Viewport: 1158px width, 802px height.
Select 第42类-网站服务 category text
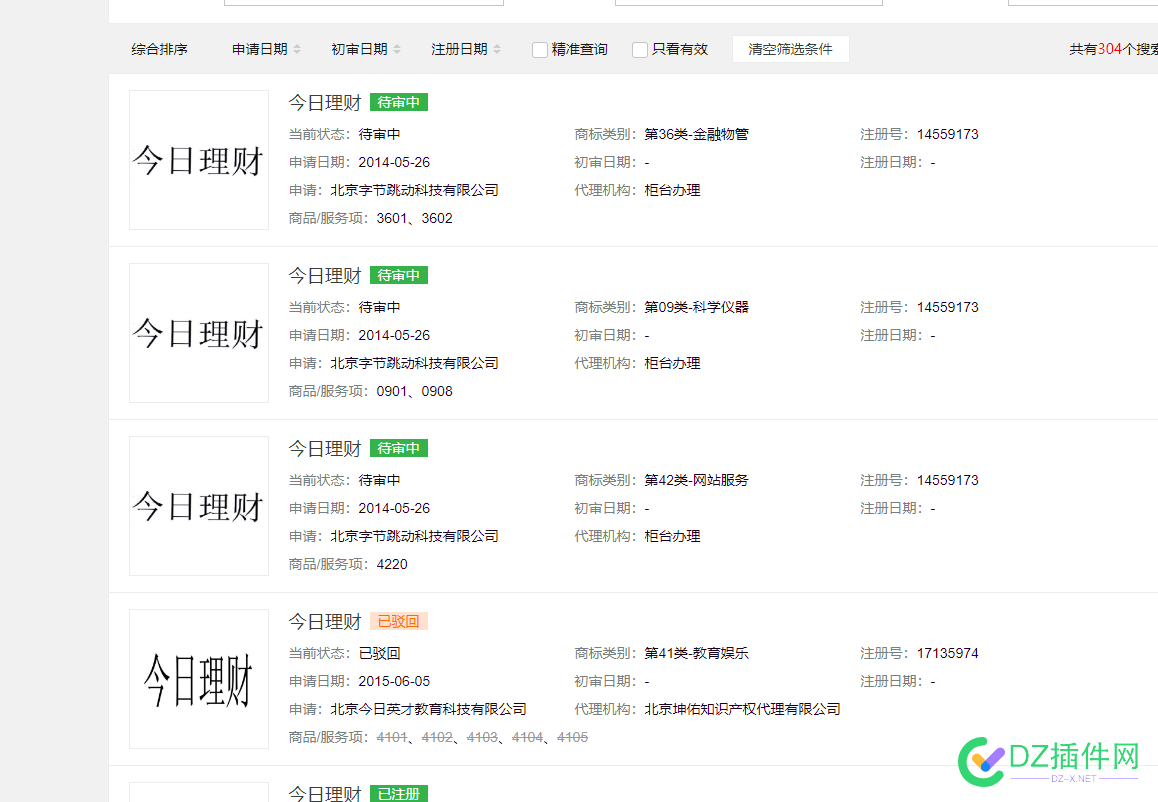(696, 480)
